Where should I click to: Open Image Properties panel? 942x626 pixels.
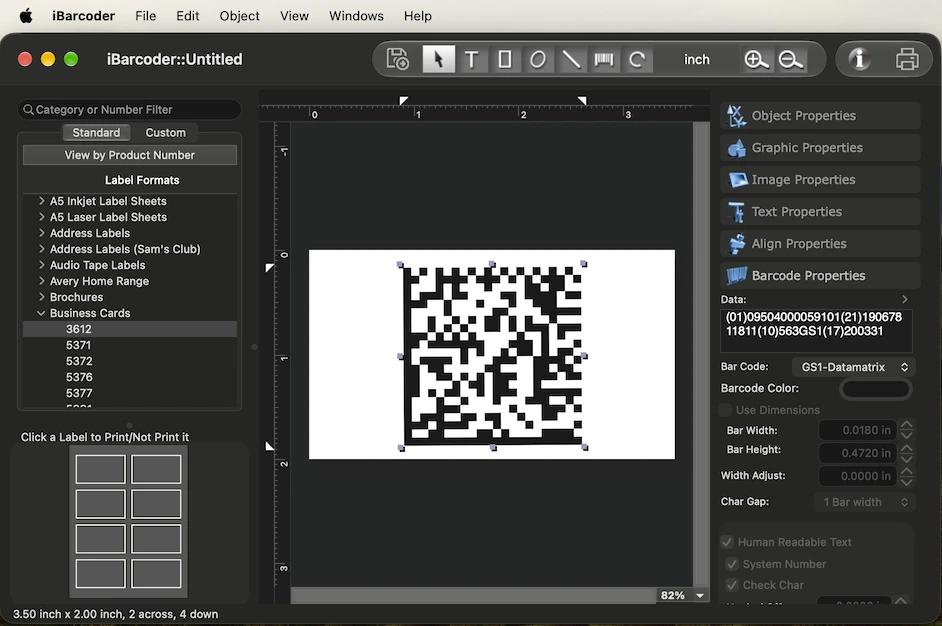[820, 180]
